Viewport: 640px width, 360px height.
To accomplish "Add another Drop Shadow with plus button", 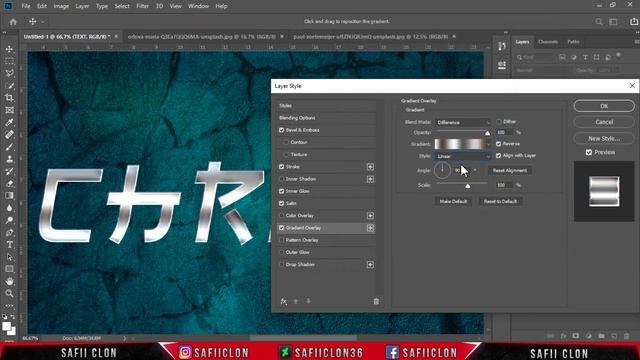I will [370, 264].
